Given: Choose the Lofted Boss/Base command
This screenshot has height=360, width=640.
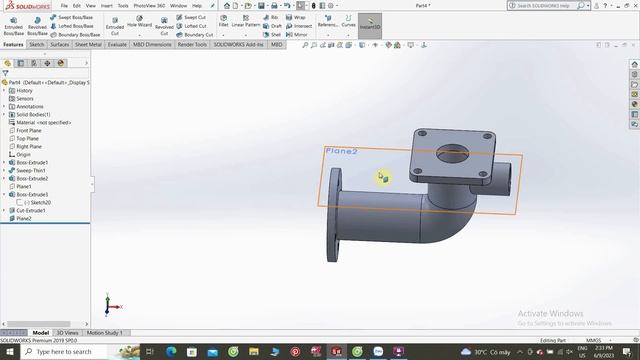Looking at the screenshot, I should pos(72,26).
